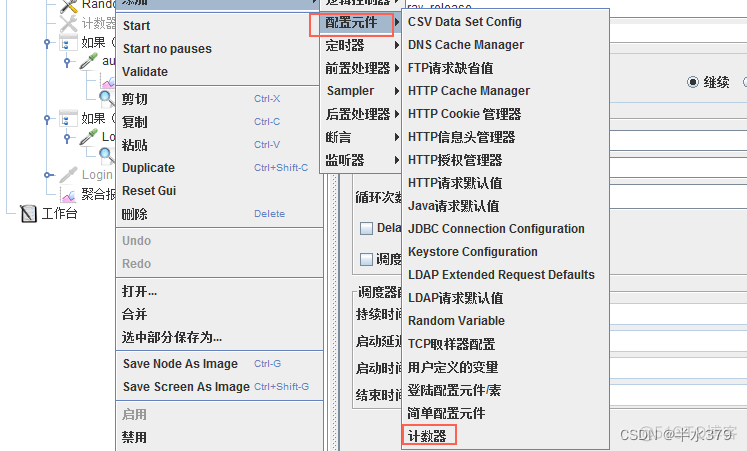Select 登陆配置元件/素
This screenshot has width=747, height=451.
click(505, 390)
